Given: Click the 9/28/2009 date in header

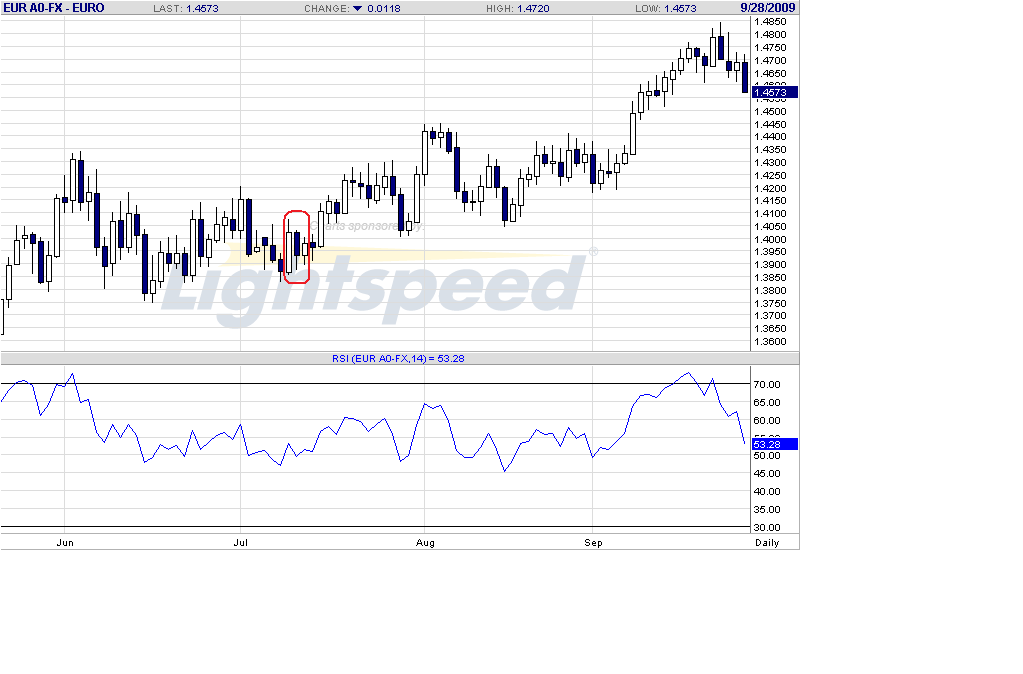Looking at the screenshot, I should (767, 8).
